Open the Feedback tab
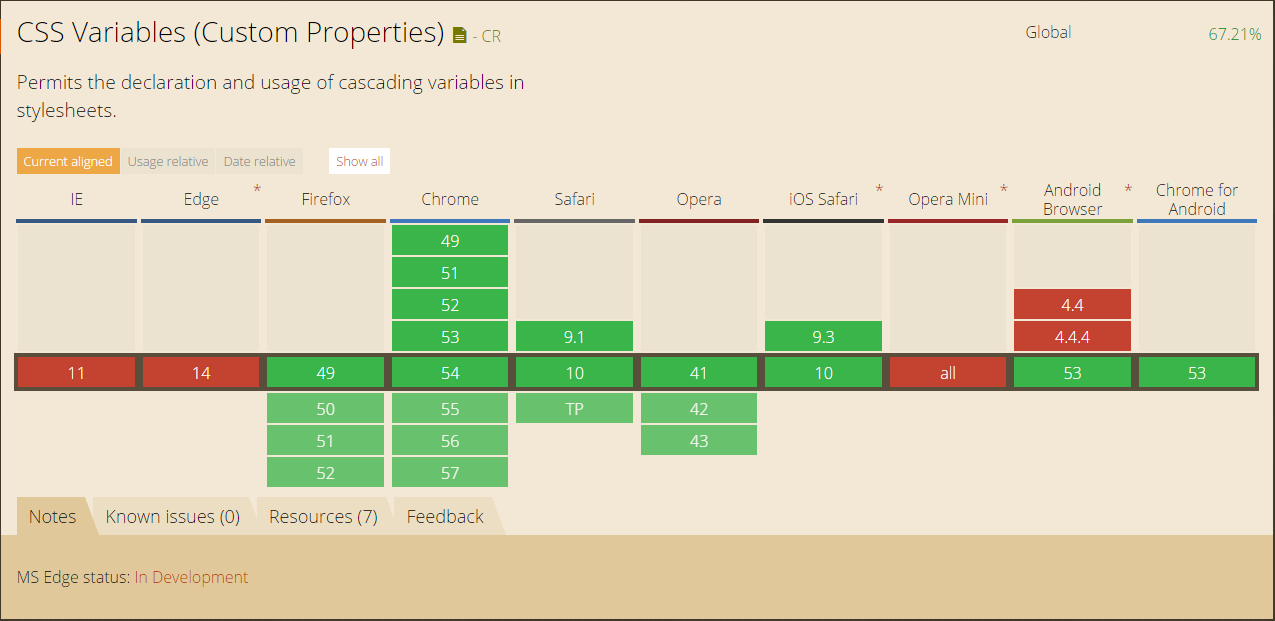Viewport: 1275px width, 621px height. click(445, 516)
